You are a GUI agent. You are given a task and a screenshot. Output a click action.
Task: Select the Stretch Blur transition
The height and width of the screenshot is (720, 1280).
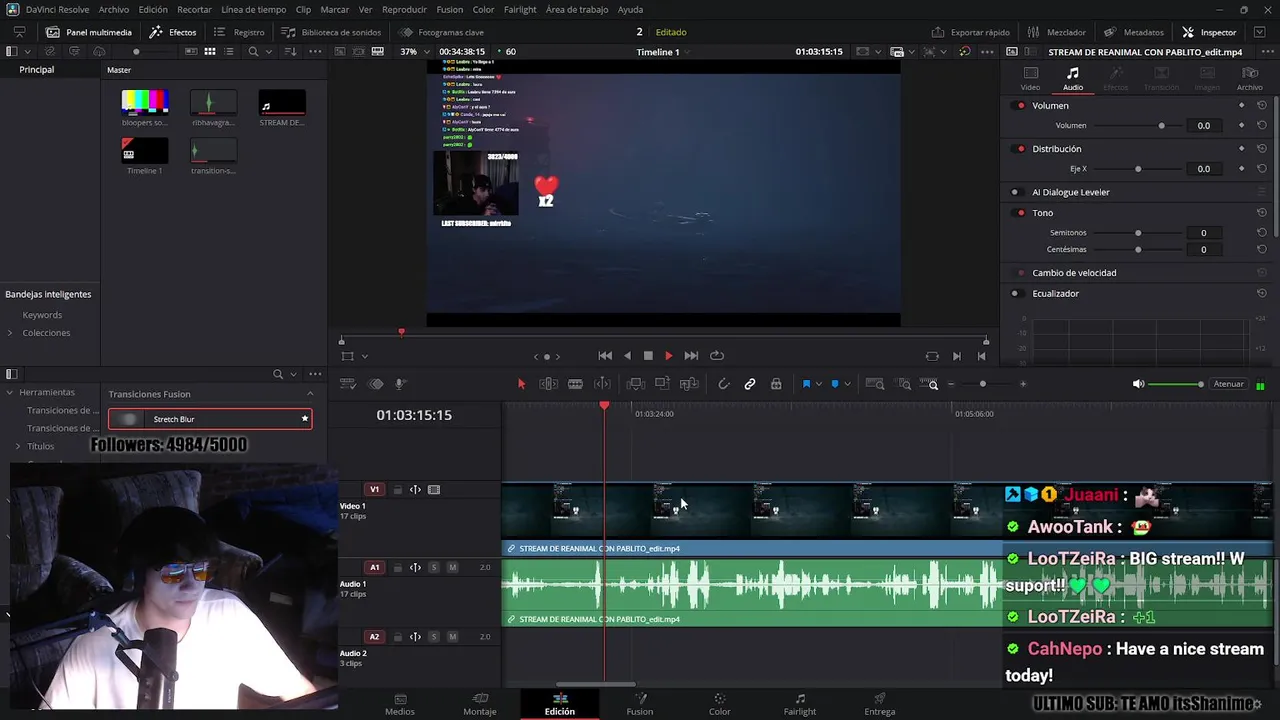[x=210, y=419]
